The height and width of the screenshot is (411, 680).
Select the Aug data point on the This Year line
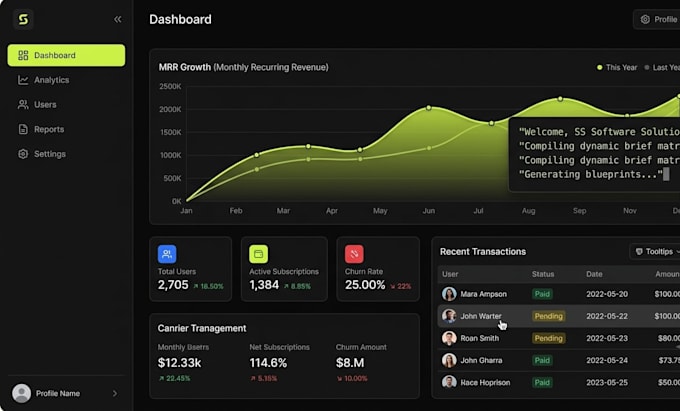[x=560, y=99]
